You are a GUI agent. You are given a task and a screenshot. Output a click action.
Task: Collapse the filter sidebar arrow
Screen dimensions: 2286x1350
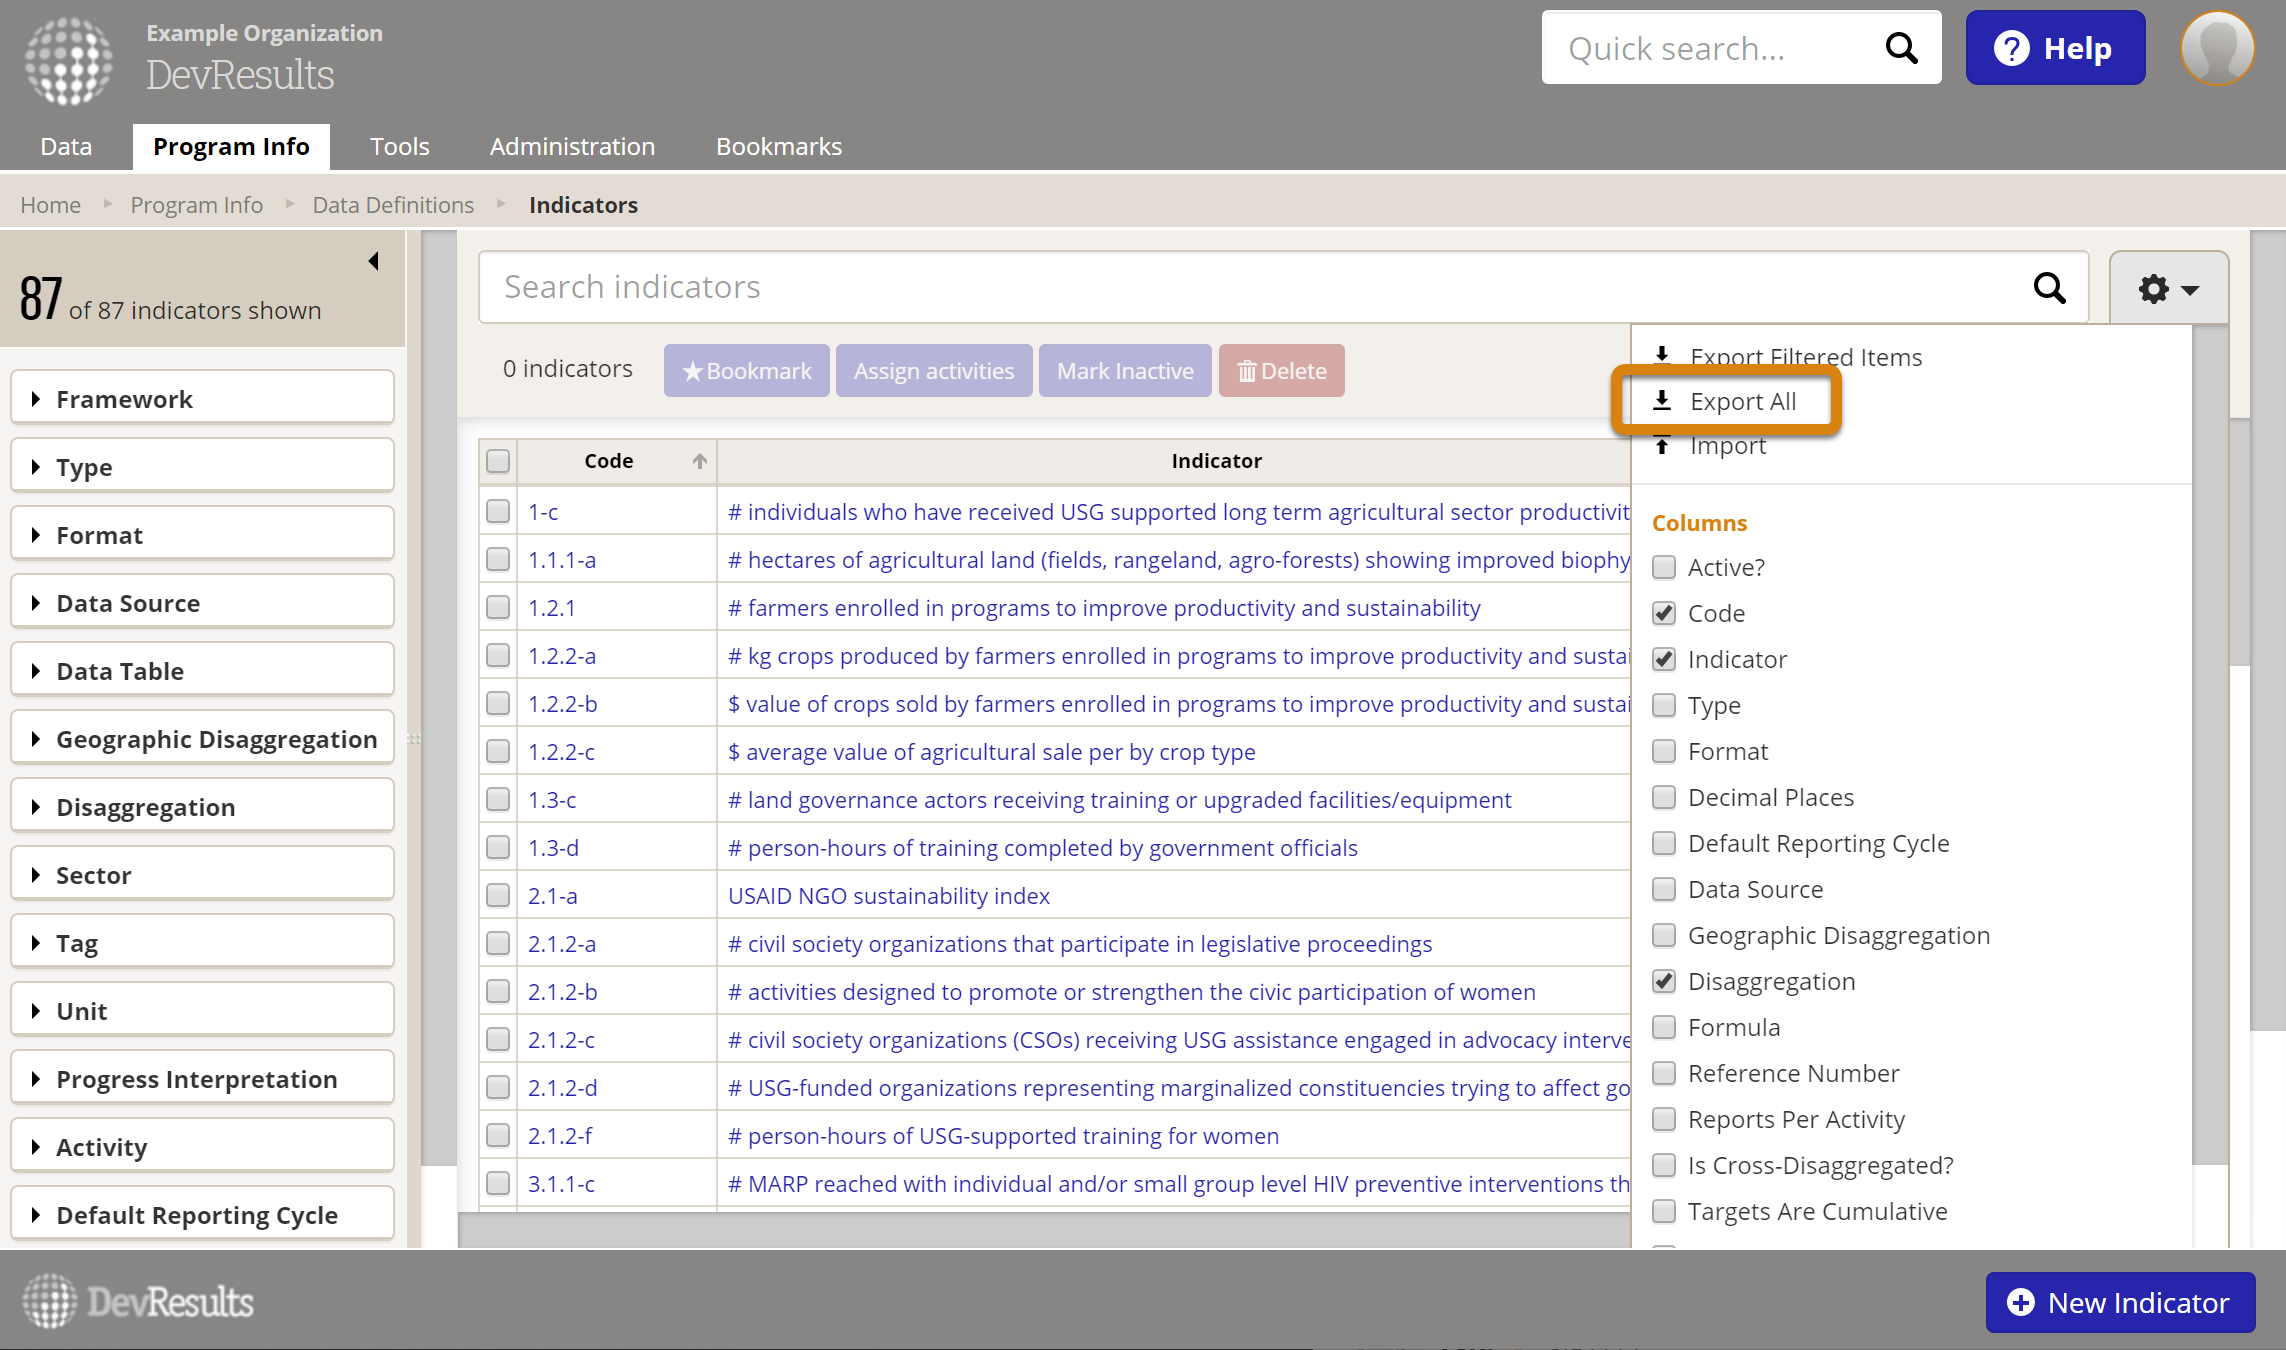(x=374, y=261)
